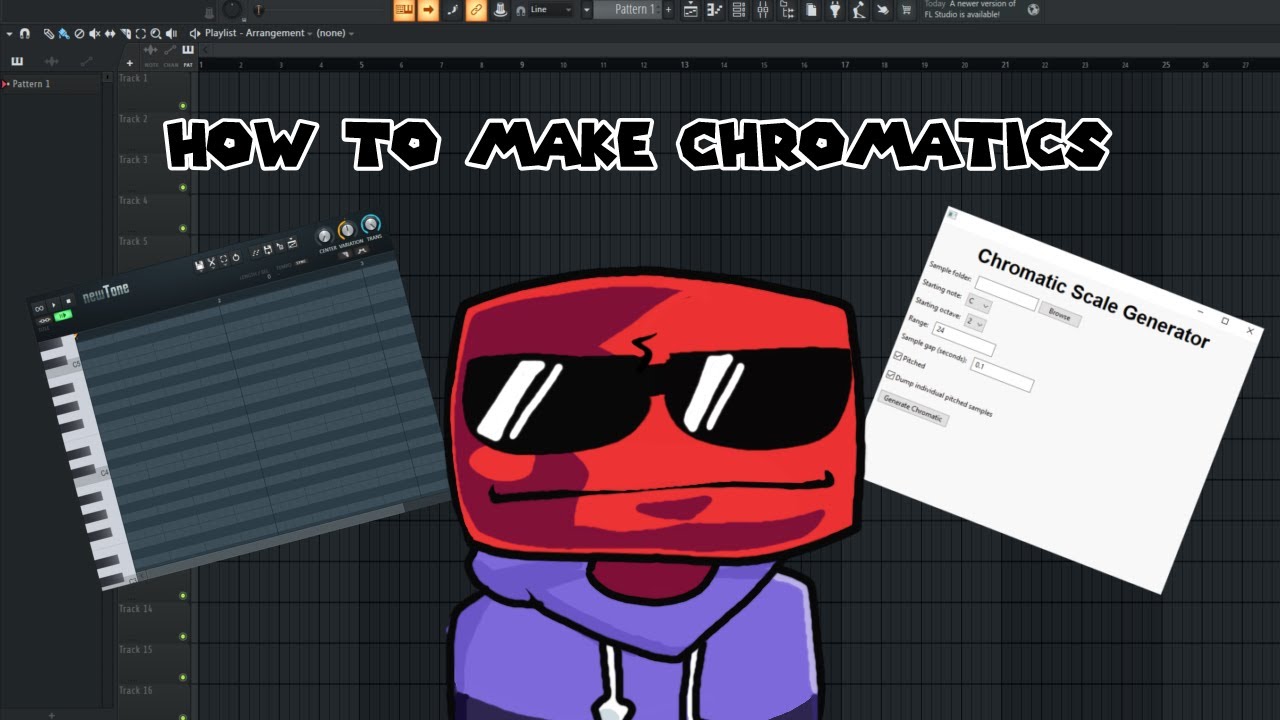
Task: Select the audio waveform picker tab
Action: [51, 61]
